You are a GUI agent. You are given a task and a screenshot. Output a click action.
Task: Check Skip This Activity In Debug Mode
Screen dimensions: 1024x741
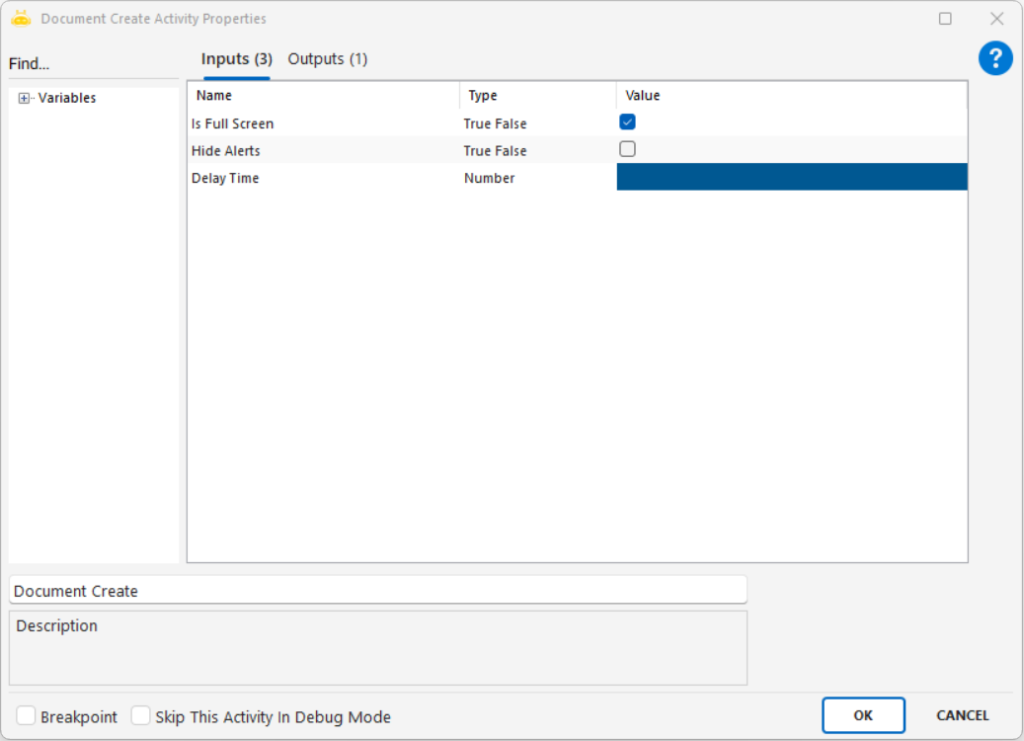coord(141,716)
